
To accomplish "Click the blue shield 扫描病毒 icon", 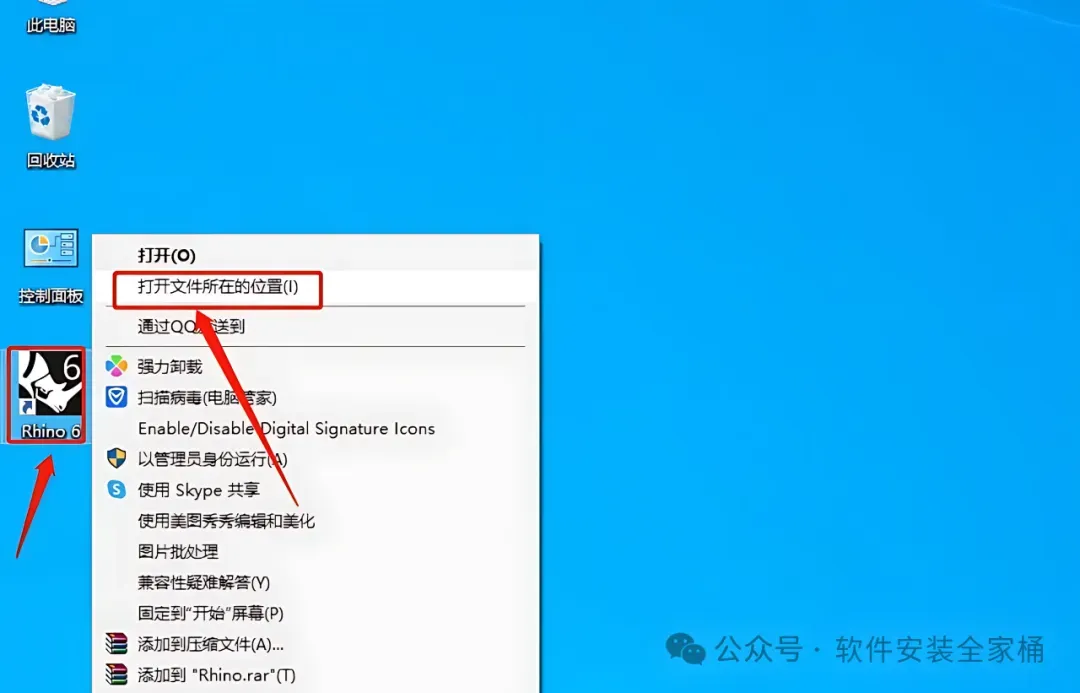I will [x=116, y=397].
